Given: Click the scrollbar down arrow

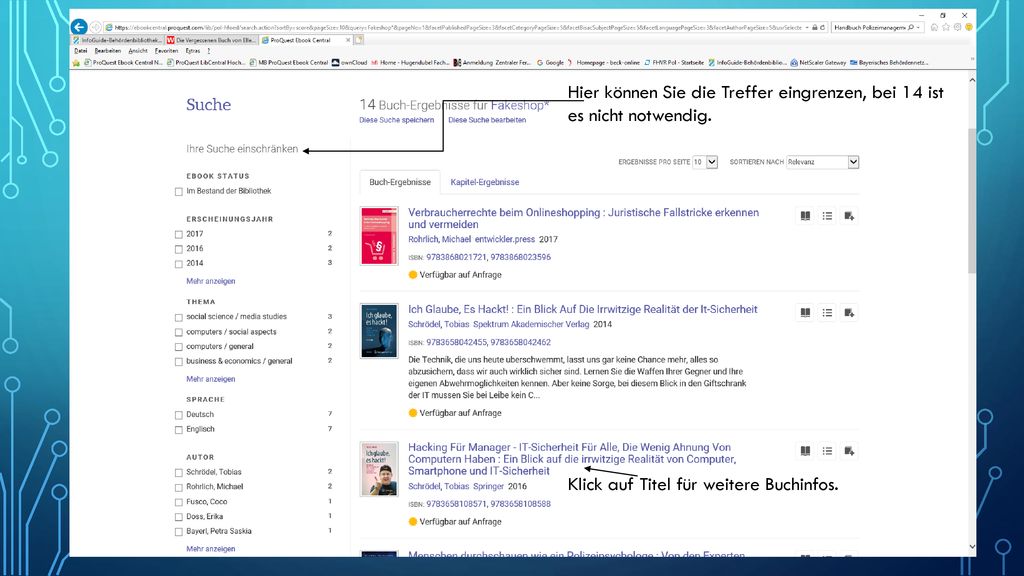Looking at the screenshot, I should pos(972,547).
